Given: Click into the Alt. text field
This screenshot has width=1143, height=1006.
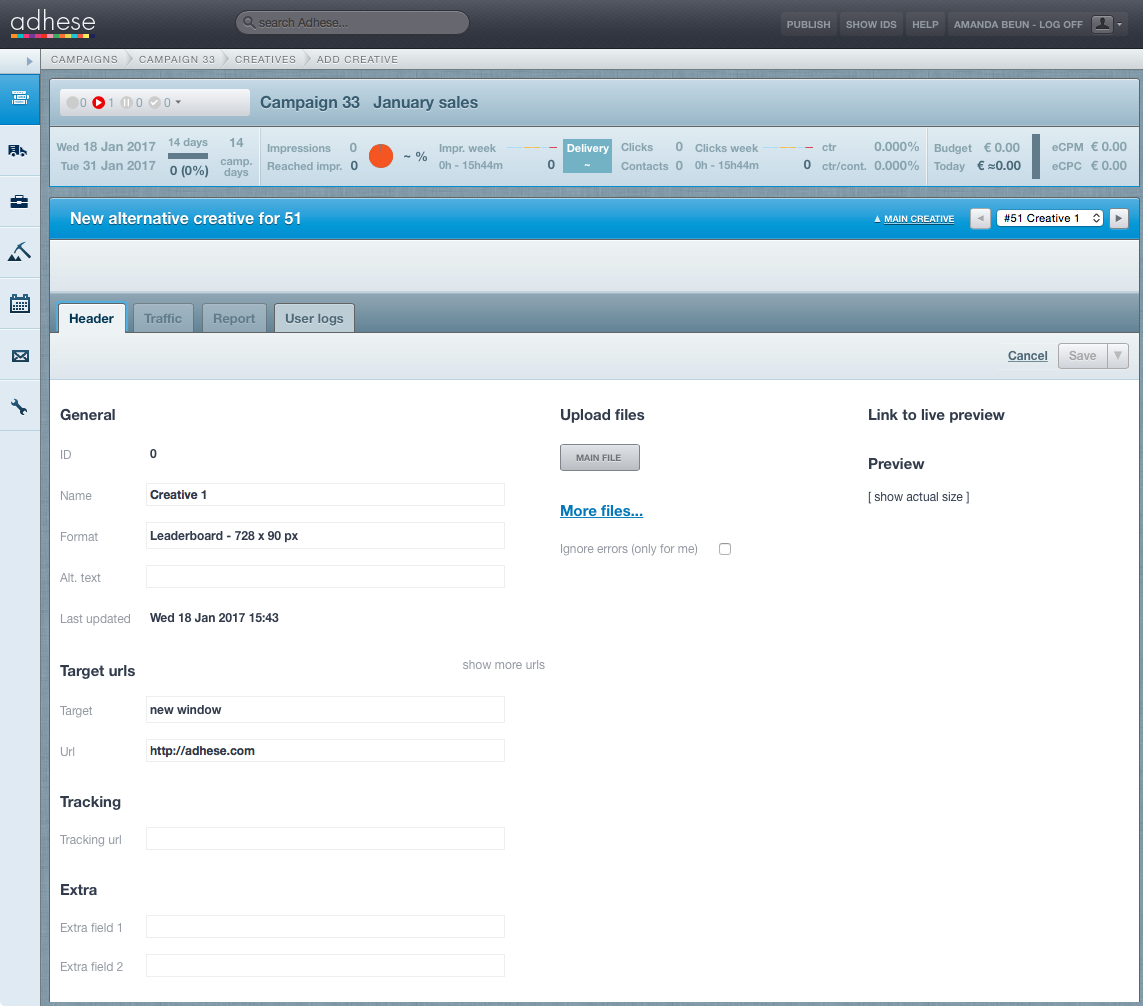Looking at the screenshot, I should (325, 577).
